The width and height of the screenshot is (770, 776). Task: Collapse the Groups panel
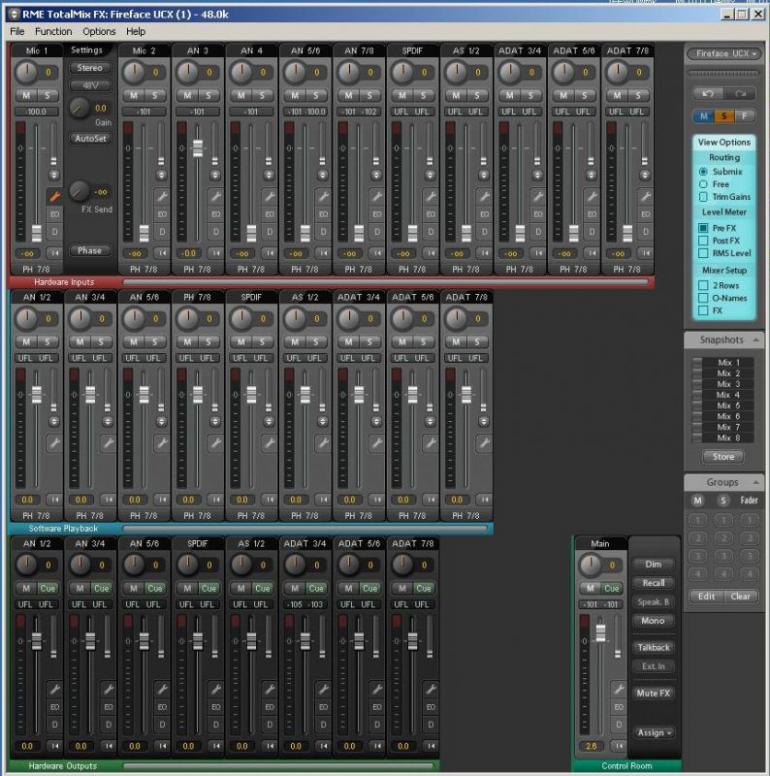756,482
